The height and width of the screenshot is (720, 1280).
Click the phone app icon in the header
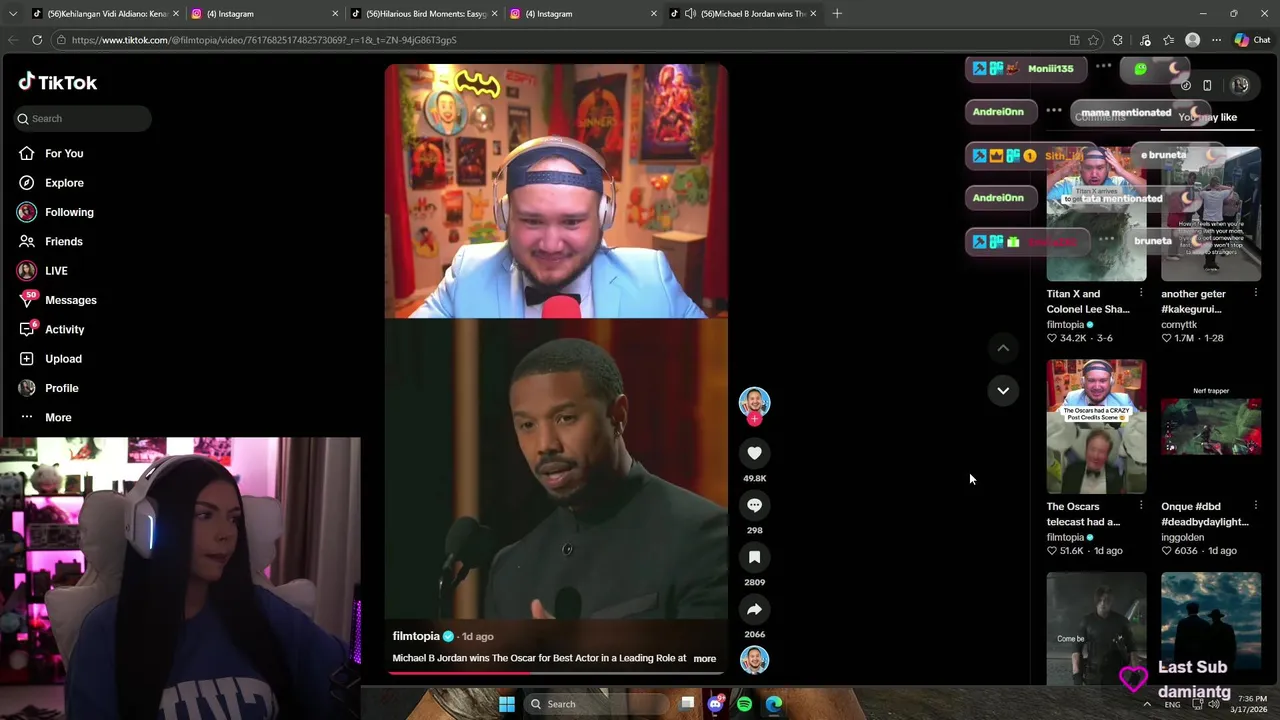(1207, 86)
